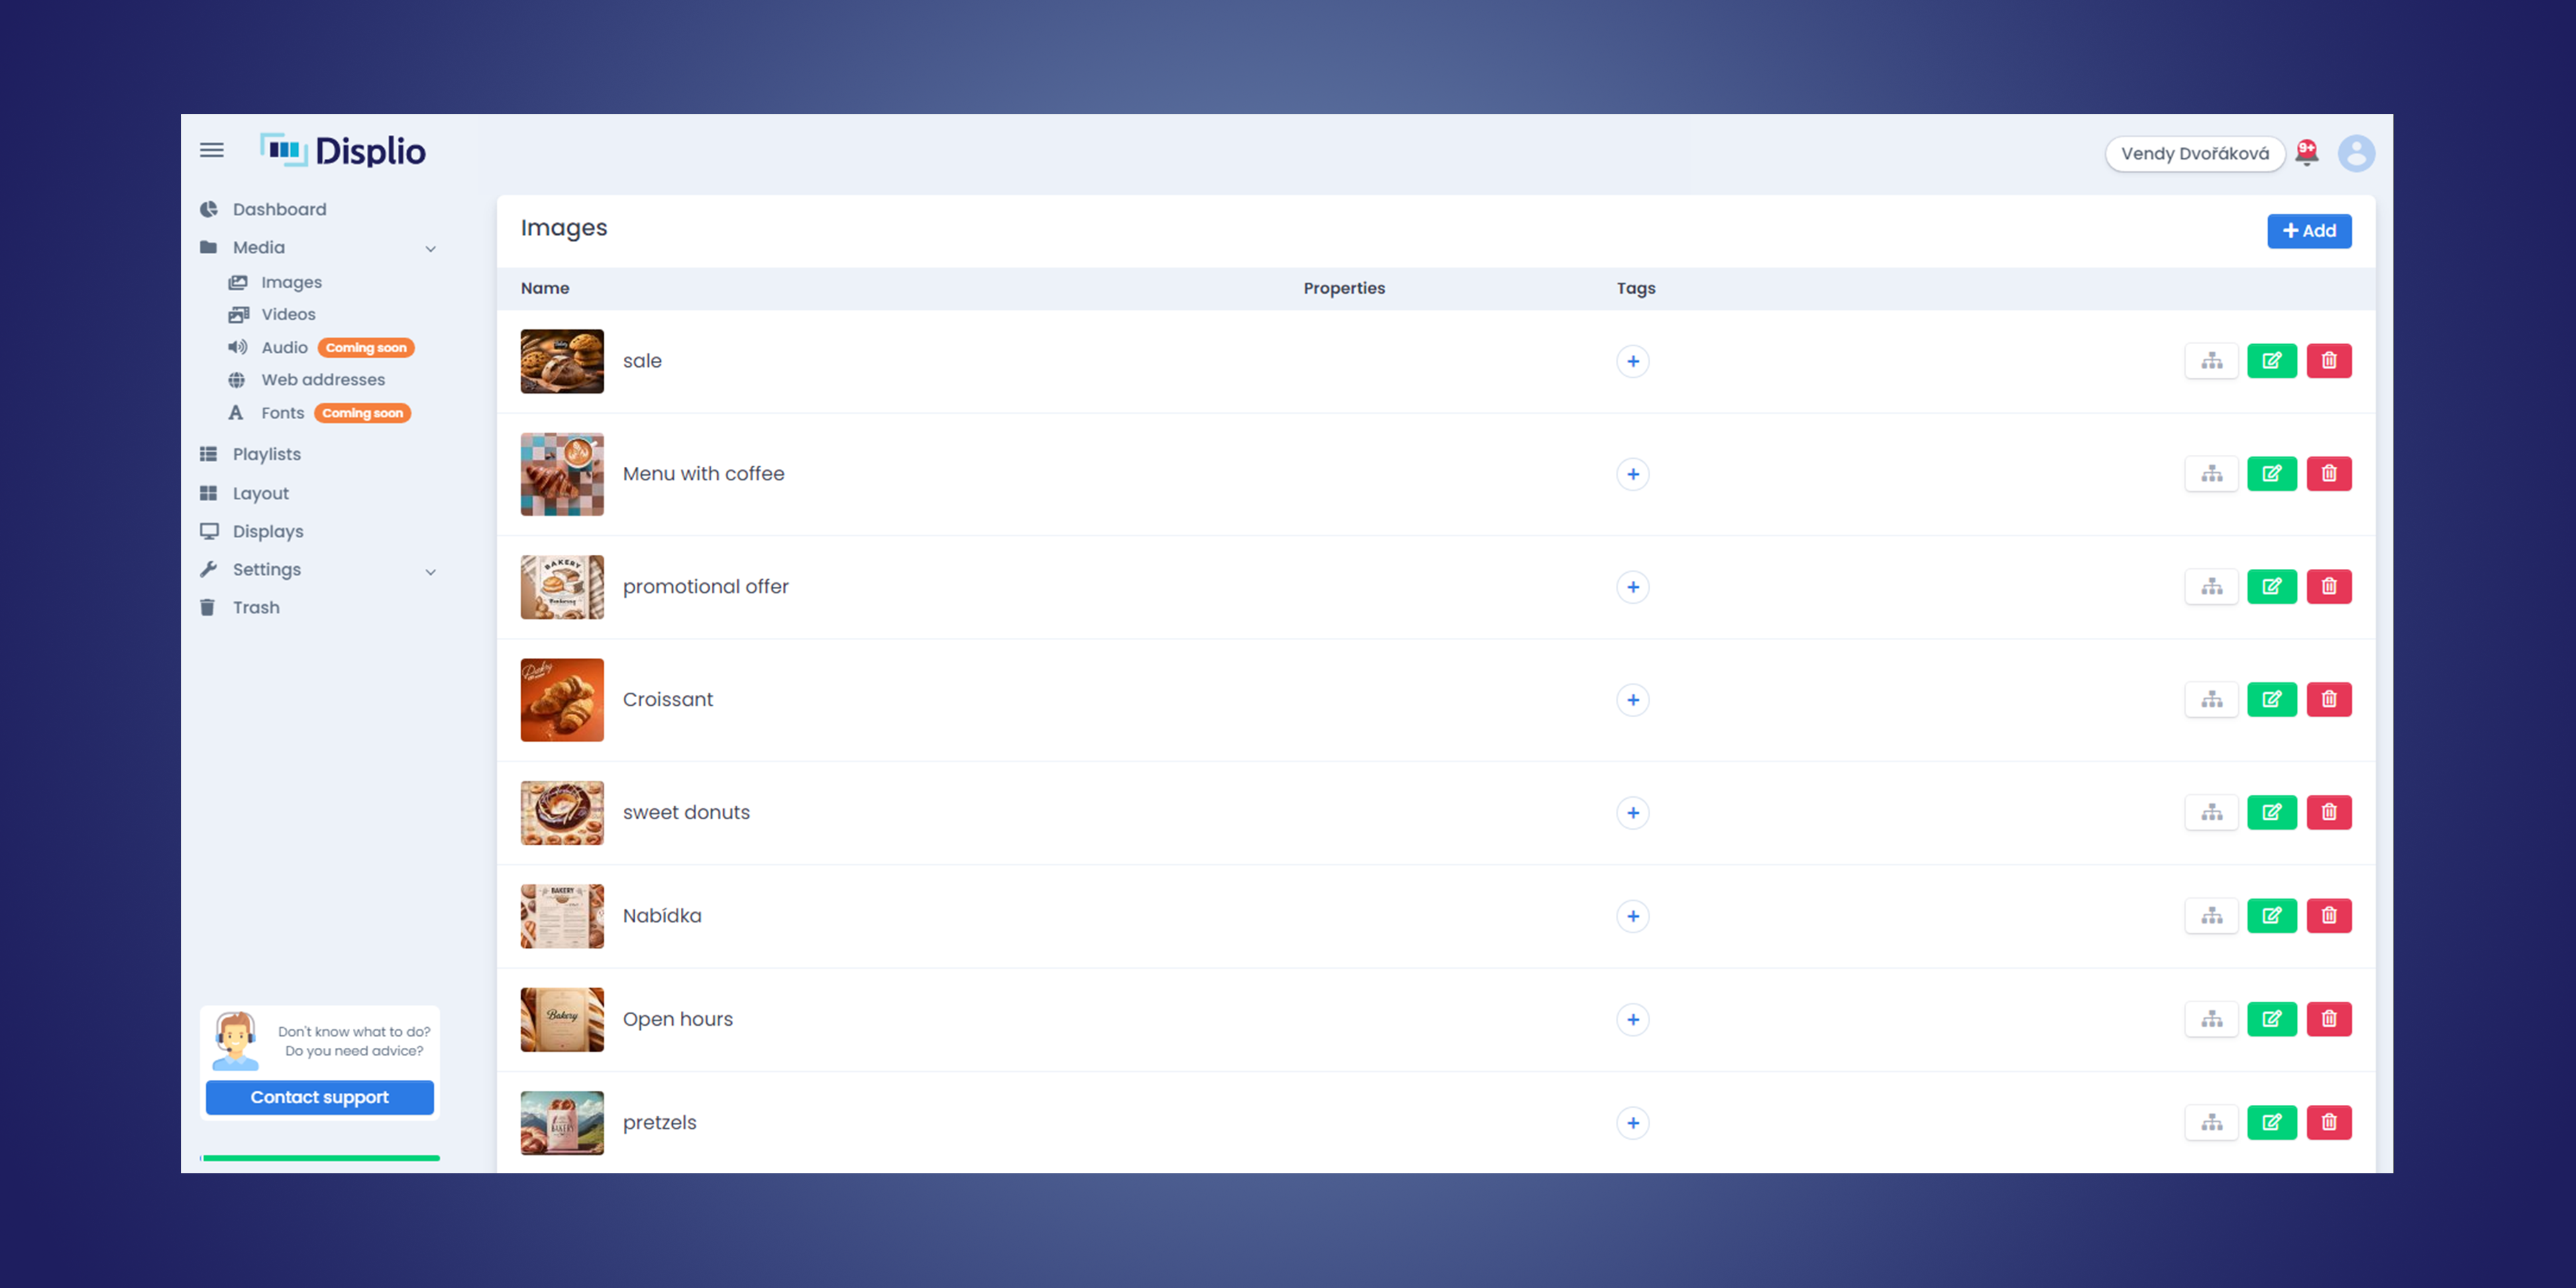Delete the pretzels image
Screen dimensions: 2576x1288
coord(2328,1123)
